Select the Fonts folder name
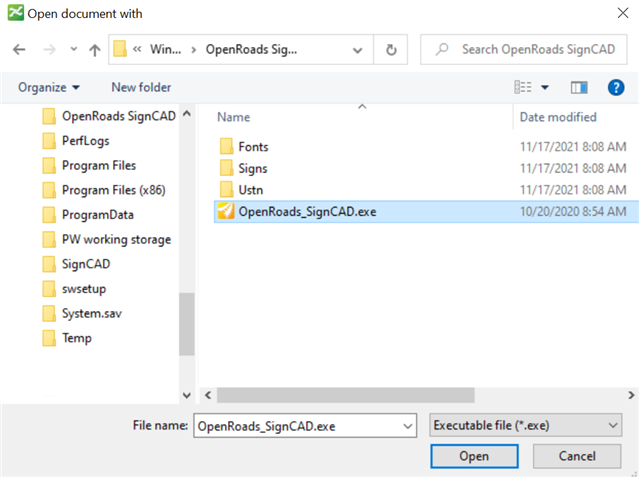This screenshot has width=639, height=477. (x=253, y=147)
